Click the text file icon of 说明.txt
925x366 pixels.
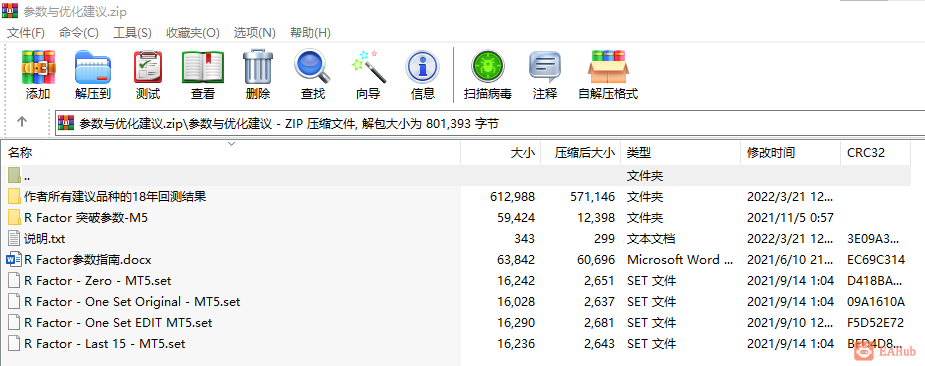[15, 238]
